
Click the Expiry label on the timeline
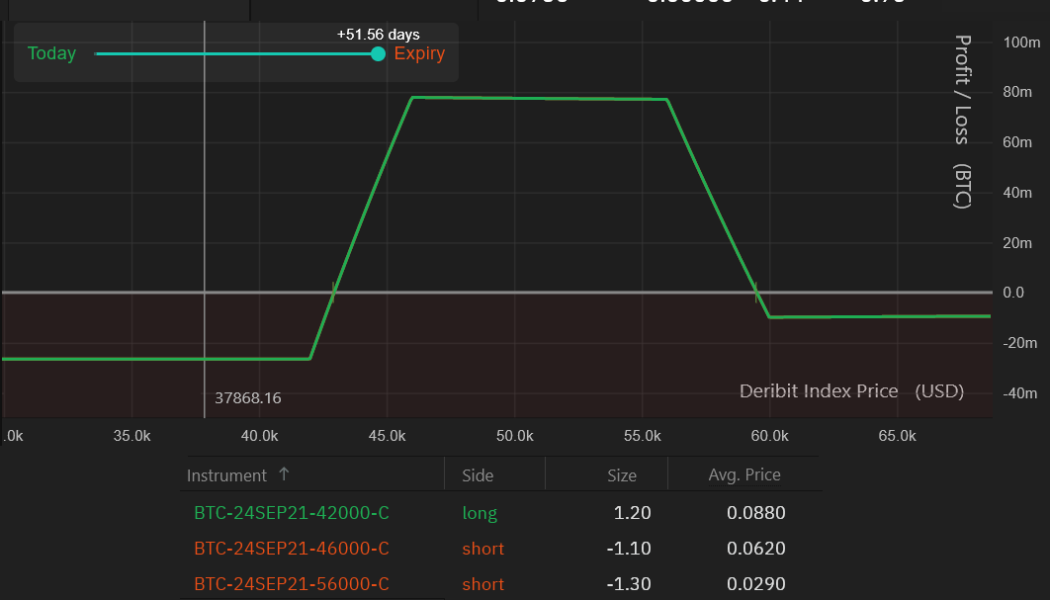click(x=419, y=54)
